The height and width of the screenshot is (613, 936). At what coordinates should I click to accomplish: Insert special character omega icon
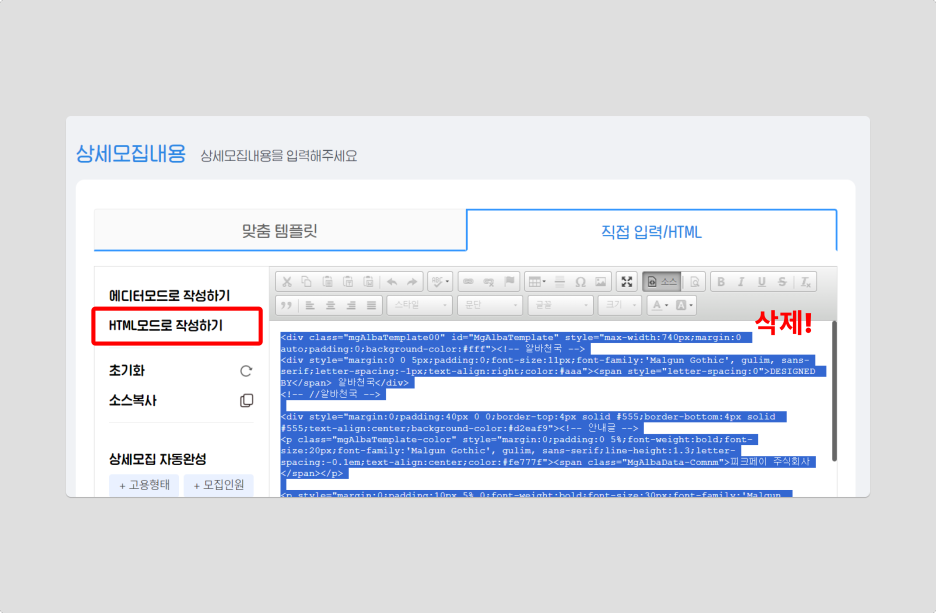[580, 282]
